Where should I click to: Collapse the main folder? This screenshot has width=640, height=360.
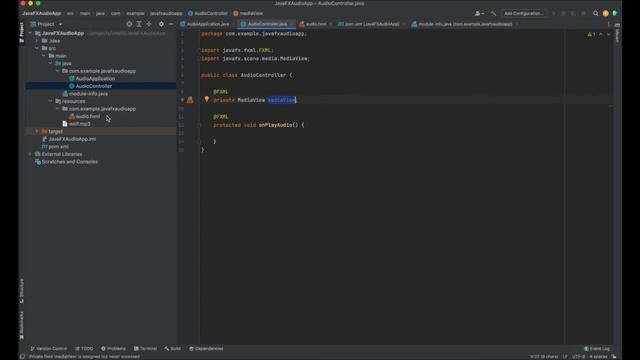coord(44,56)
